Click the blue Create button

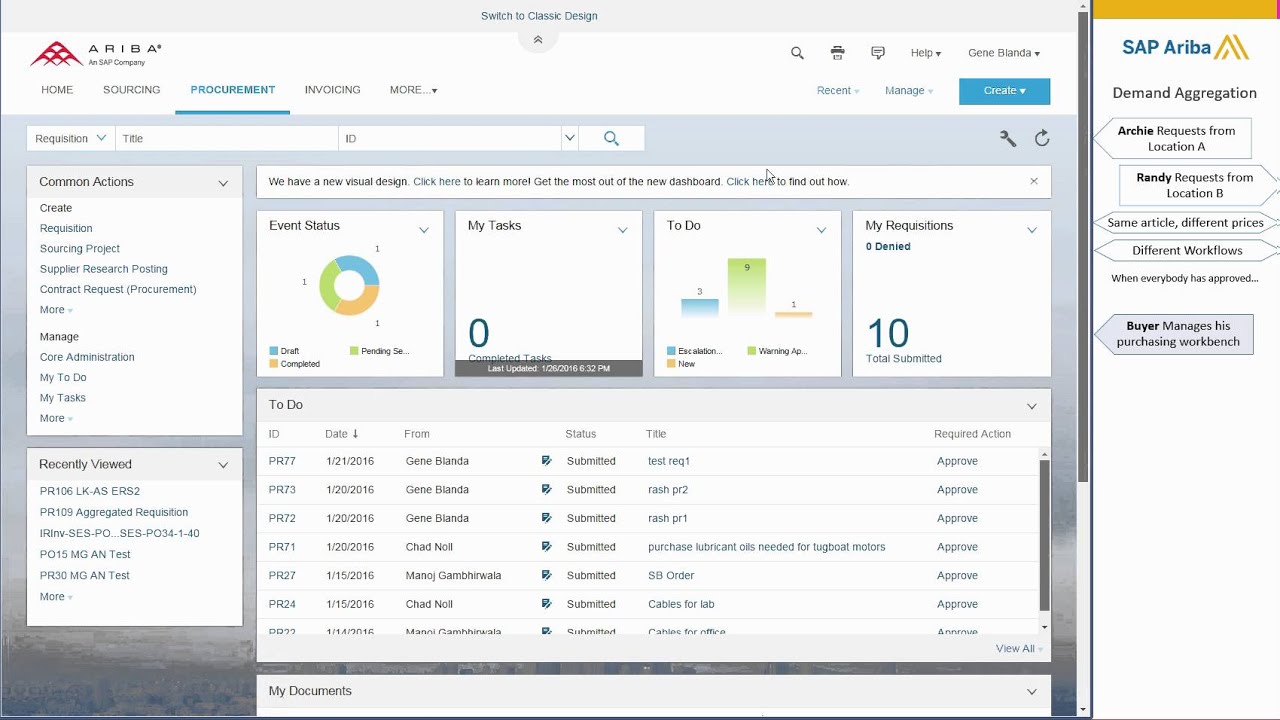point(1004,91)
